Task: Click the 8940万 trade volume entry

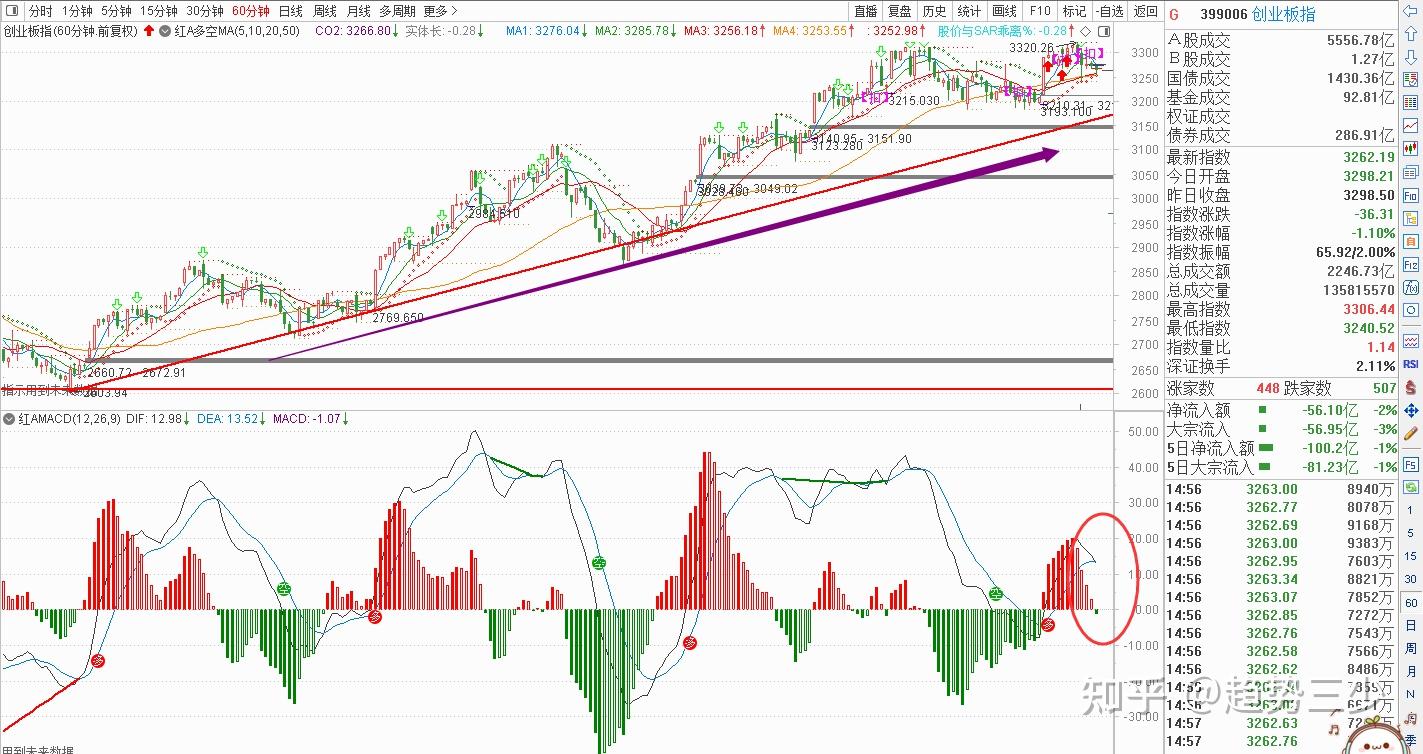Action: point(1369,489)
